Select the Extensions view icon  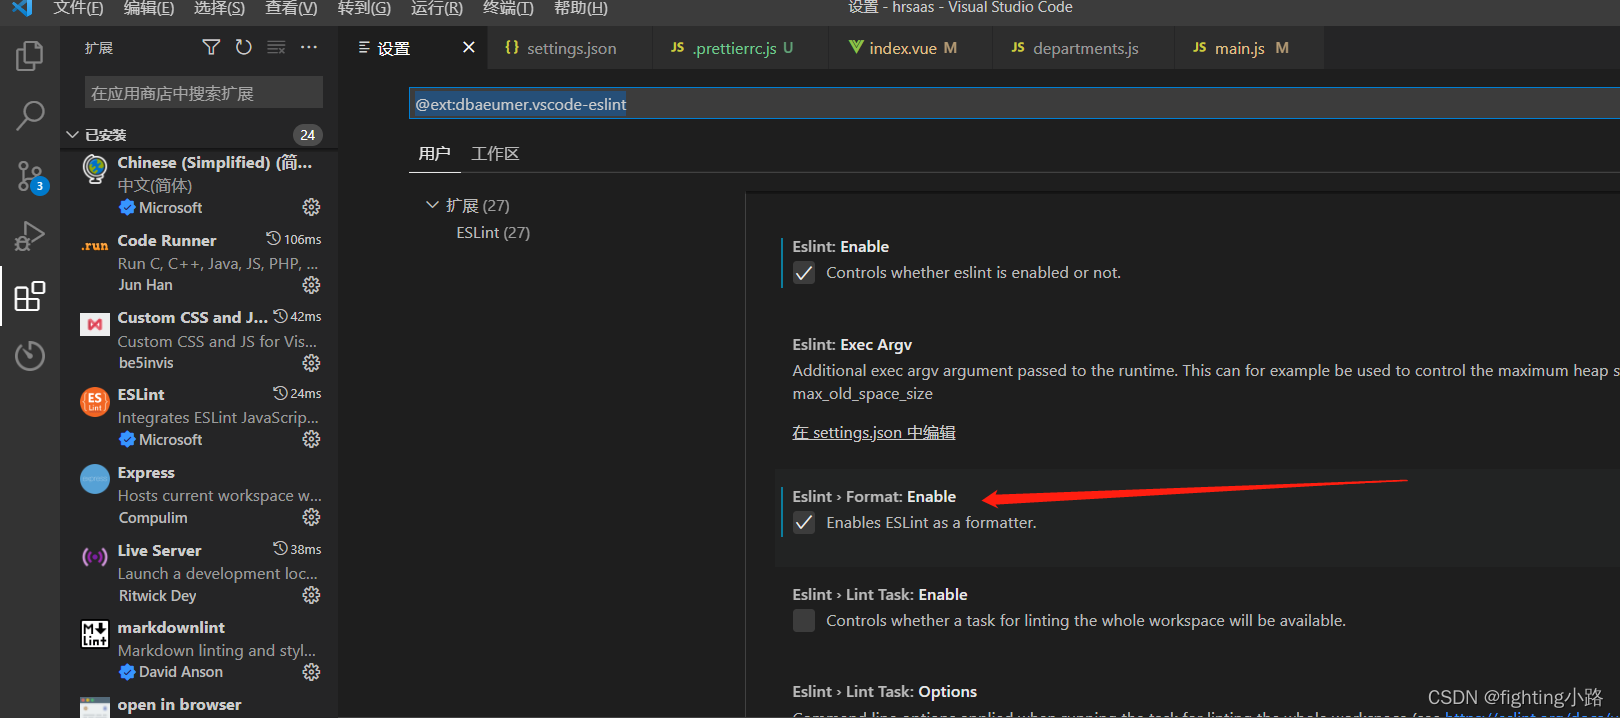(30, 296)
